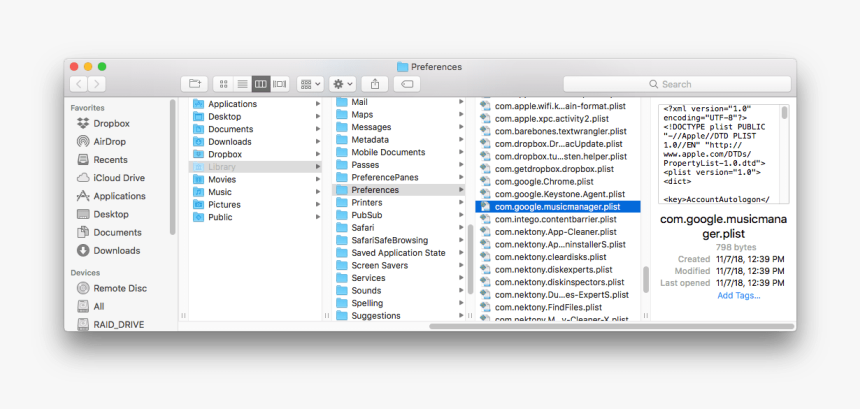This screenshot has height=409, width=860.
Task: Select the Passes folder
Action: click(x=399, y=165)
